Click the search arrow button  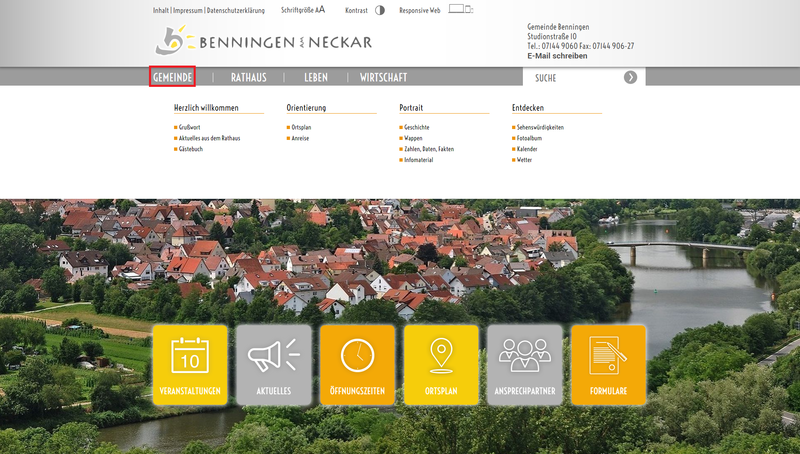[630, 77]
